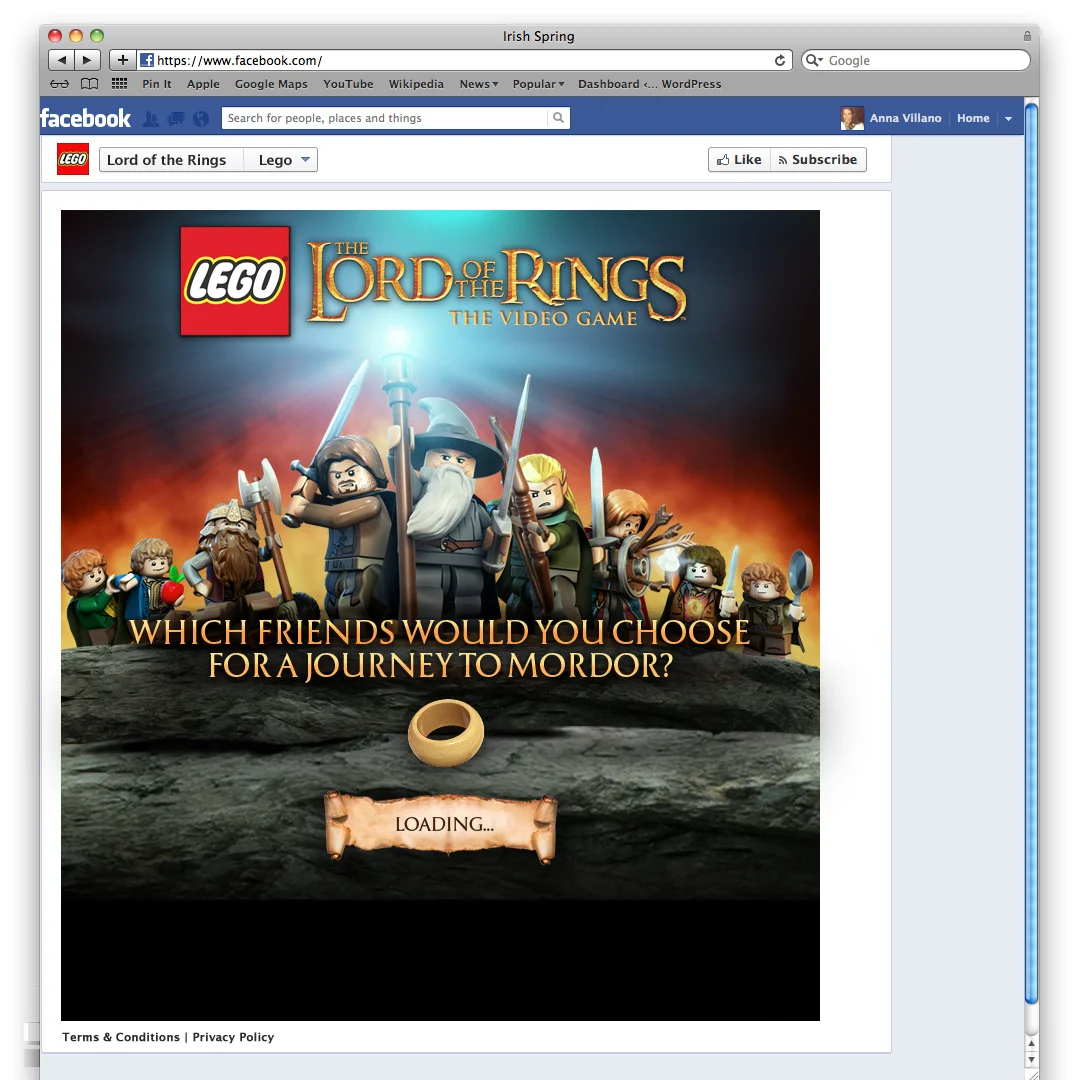
Task: Subscribe to the Lego page
Action: [818, 159]
